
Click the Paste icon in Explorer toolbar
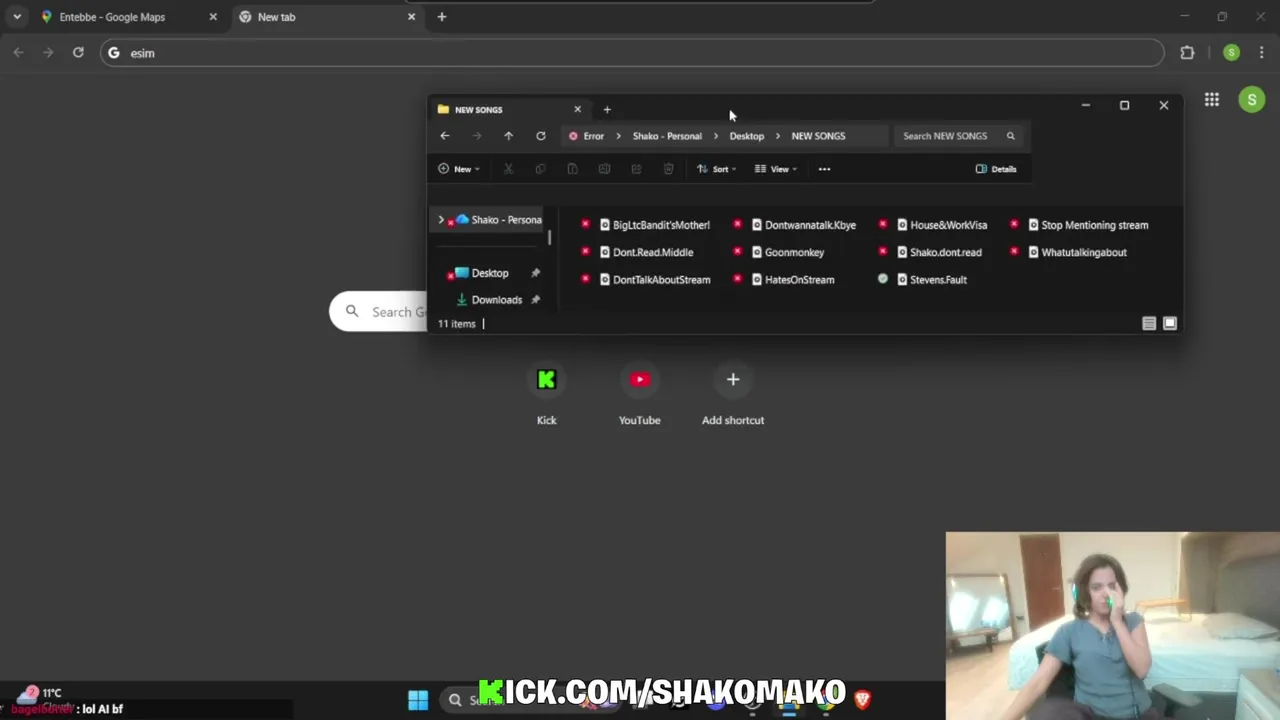click(572, 169)
